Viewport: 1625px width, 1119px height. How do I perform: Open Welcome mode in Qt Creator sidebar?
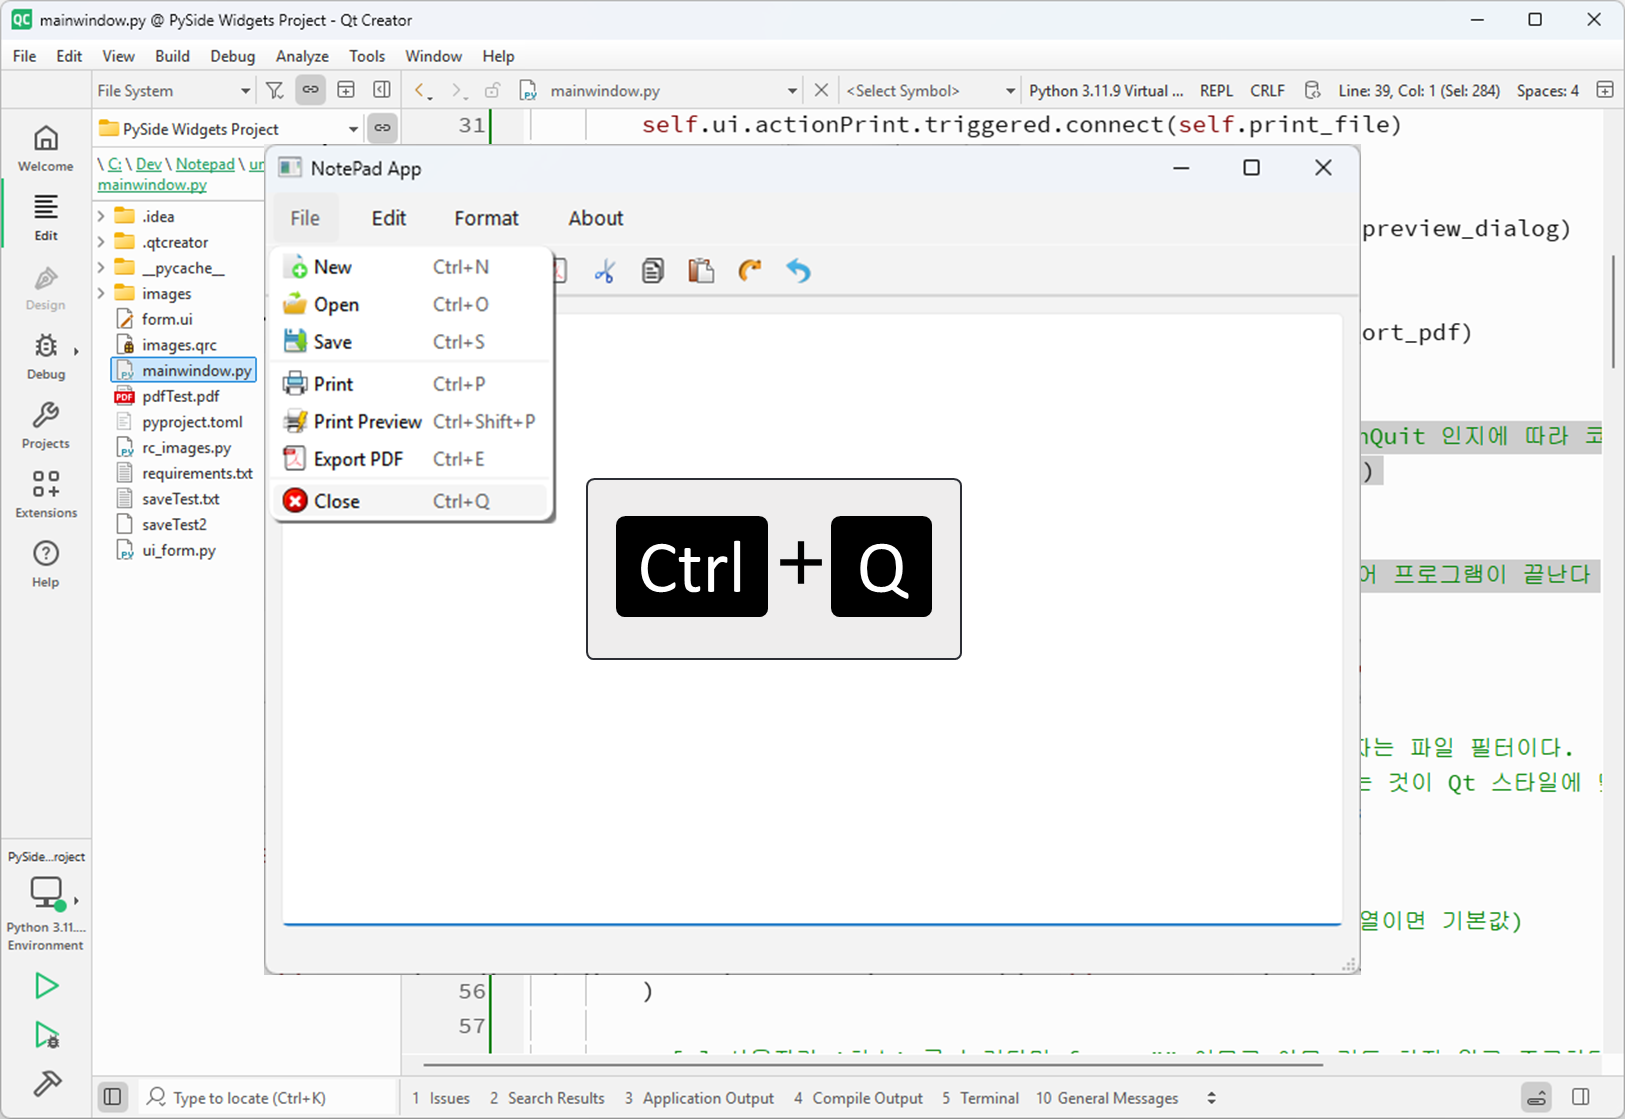(x=45, y=148)
